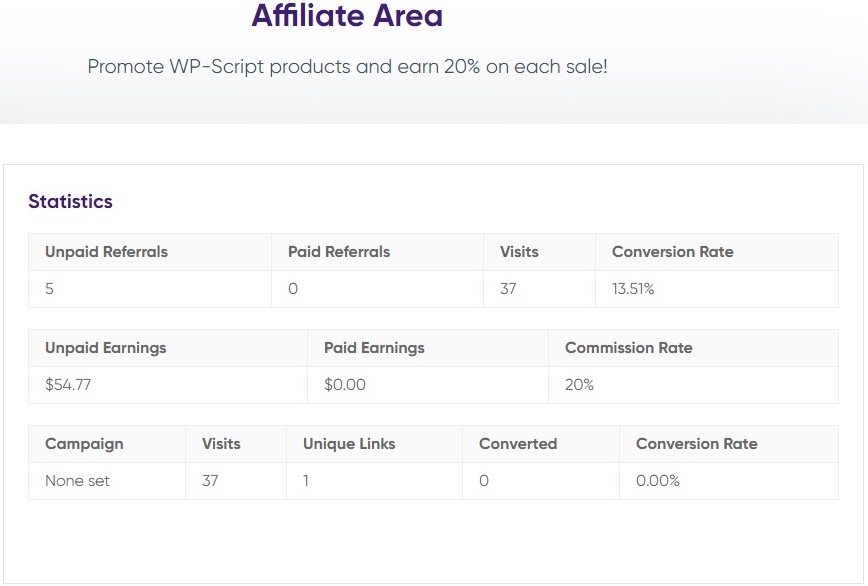Viewport: 868px width, 586px height.
Task: Click the Paid Referrals column header
Action: click(x=339, y=252)
